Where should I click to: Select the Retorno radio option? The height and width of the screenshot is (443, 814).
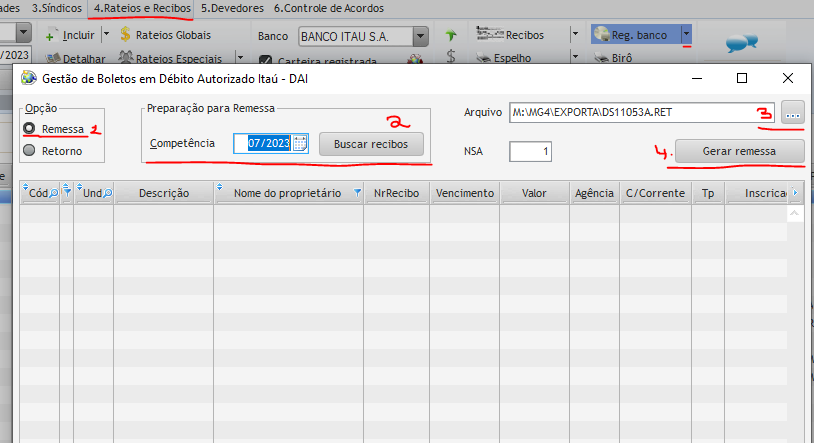pyautogui.click(x=30, y=151)
